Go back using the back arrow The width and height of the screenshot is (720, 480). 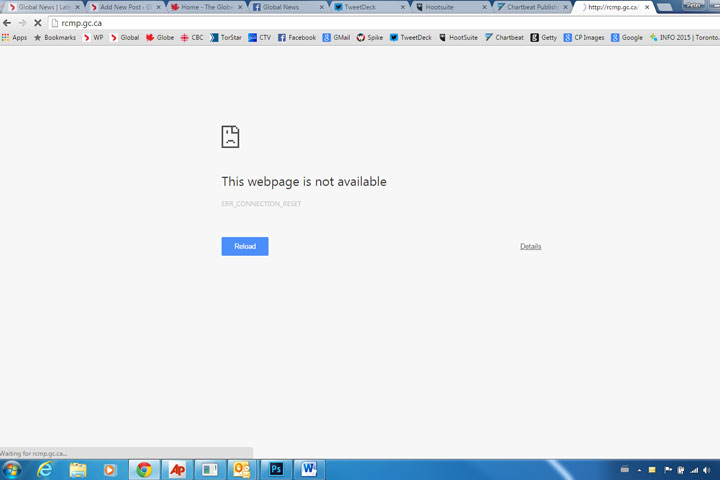coord(8,22)
